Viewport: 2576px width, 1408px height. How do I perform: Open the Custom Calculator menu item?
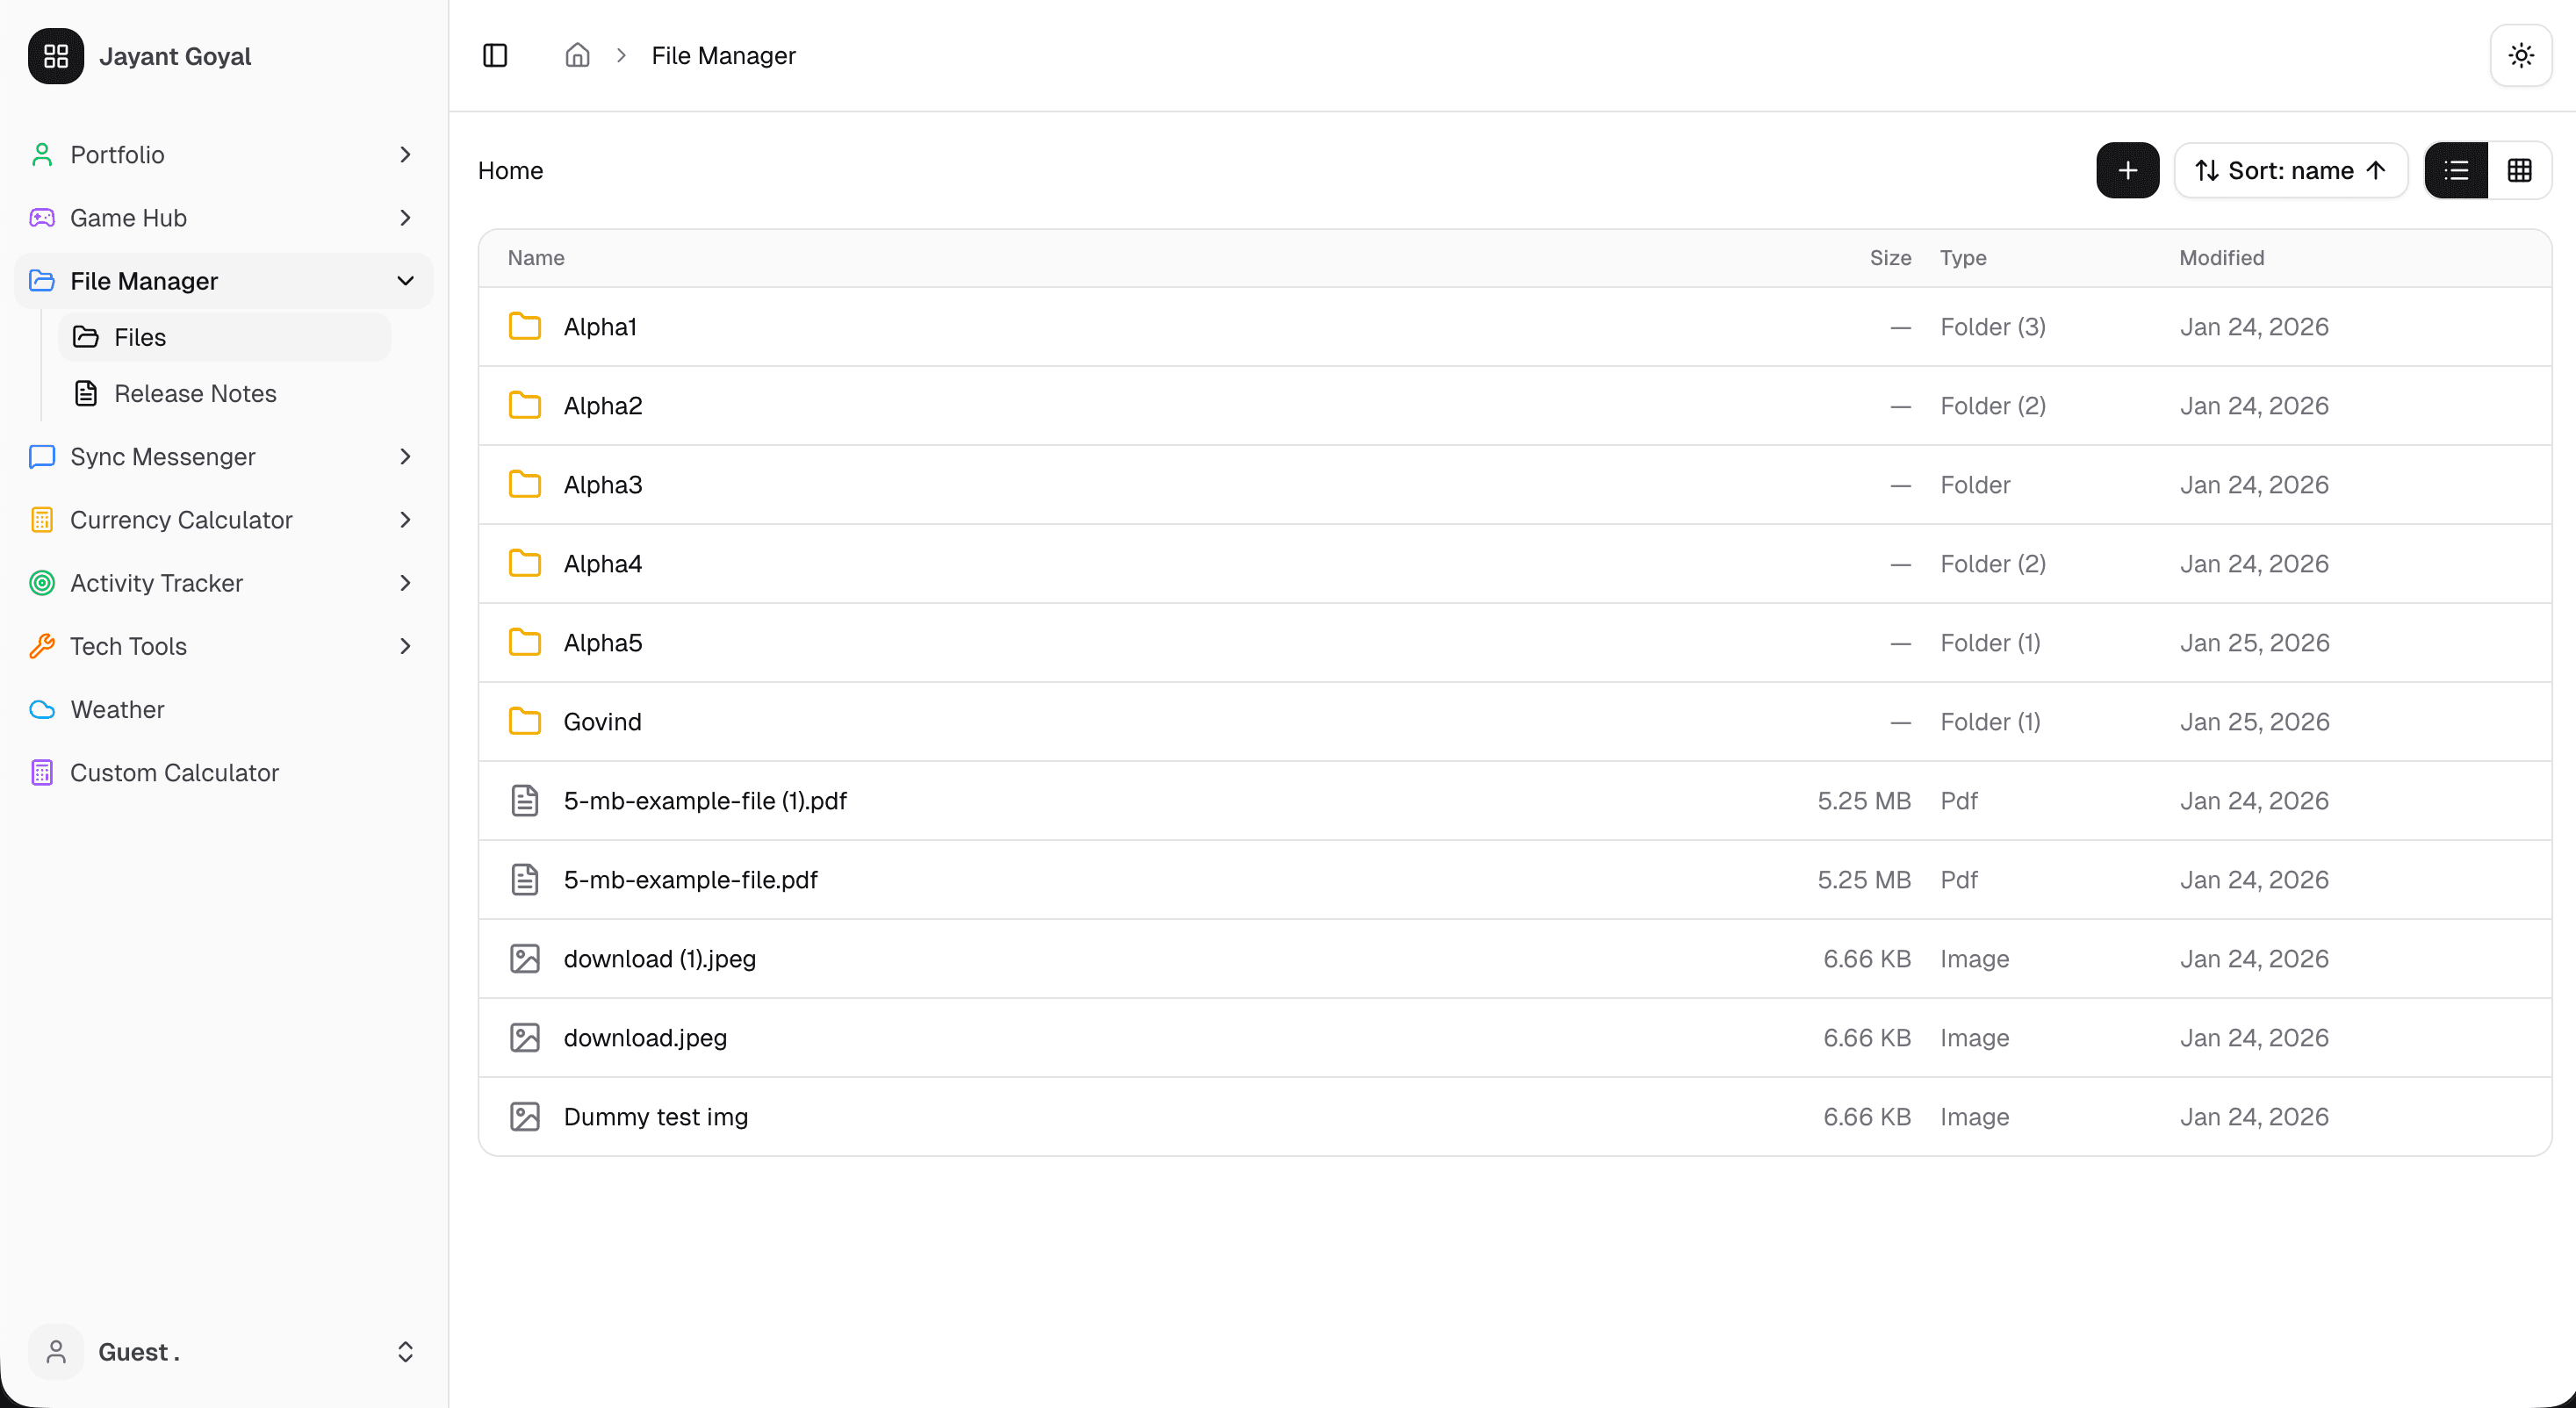pyautogui.click(x=224, y=772)
